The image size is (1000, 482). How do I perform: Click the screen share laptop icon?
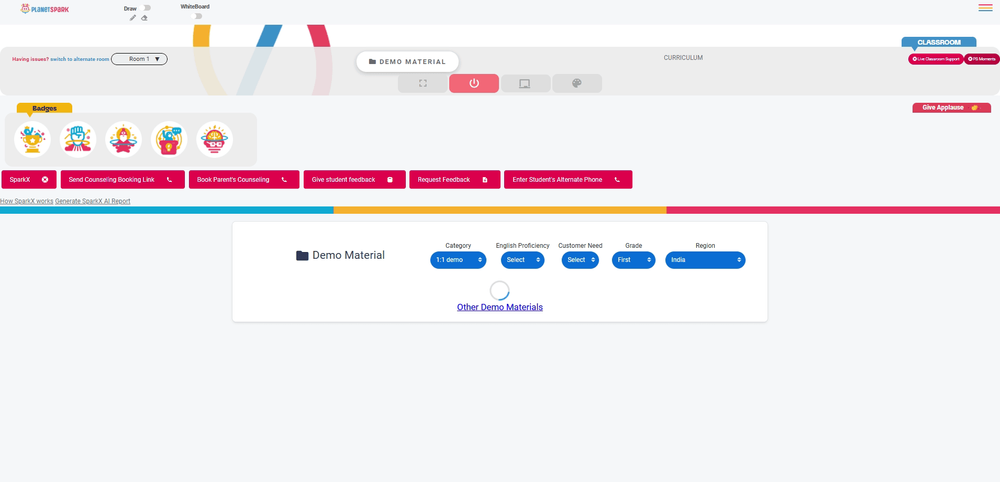[526, 84]
